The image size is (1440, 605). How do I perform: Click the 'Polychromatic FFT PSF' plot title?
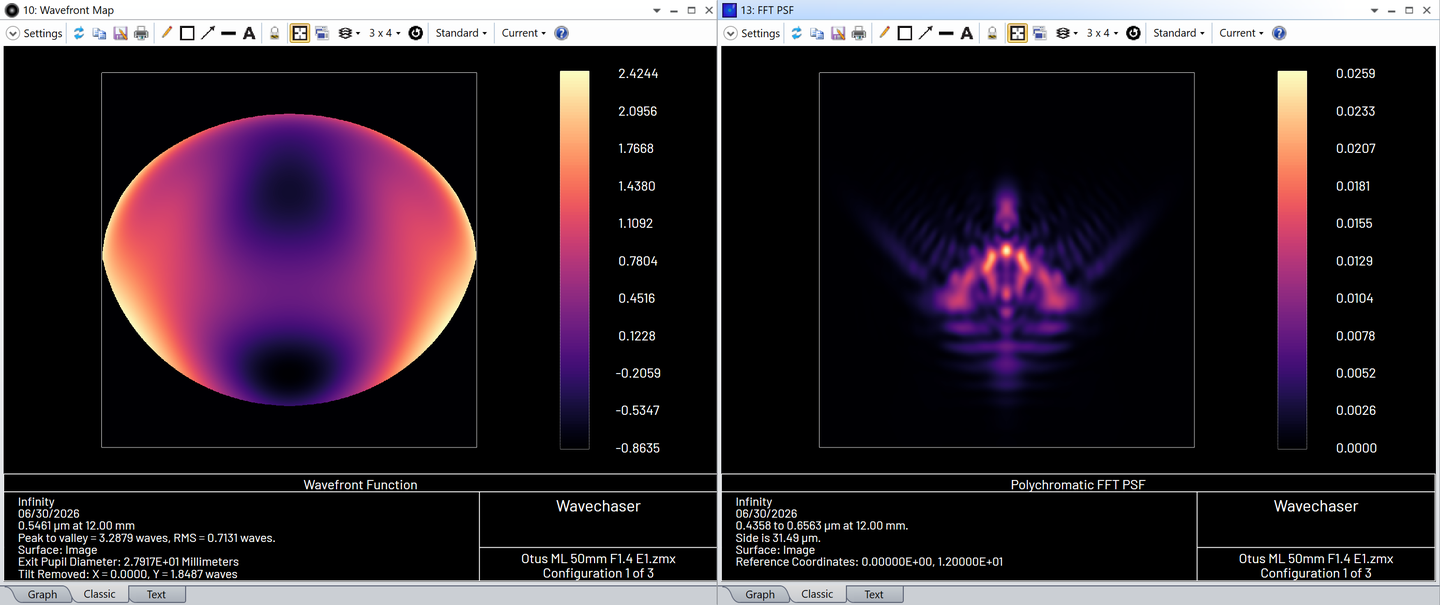click(1078, 484)
